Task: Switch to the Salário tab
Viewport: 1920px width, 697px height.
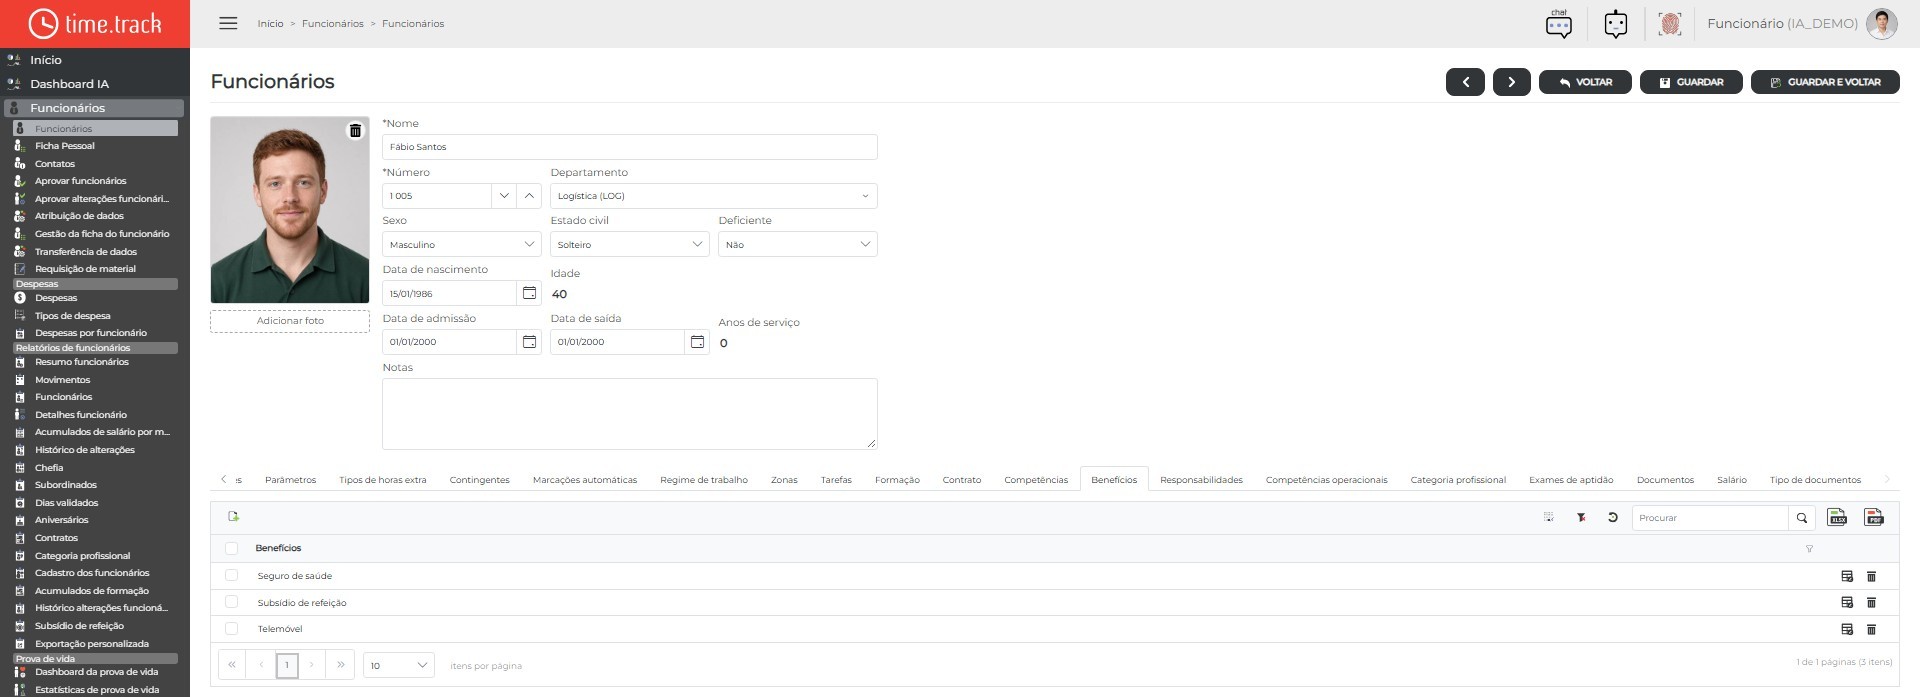Action: pyautogui.click(x=1732, y=480)
